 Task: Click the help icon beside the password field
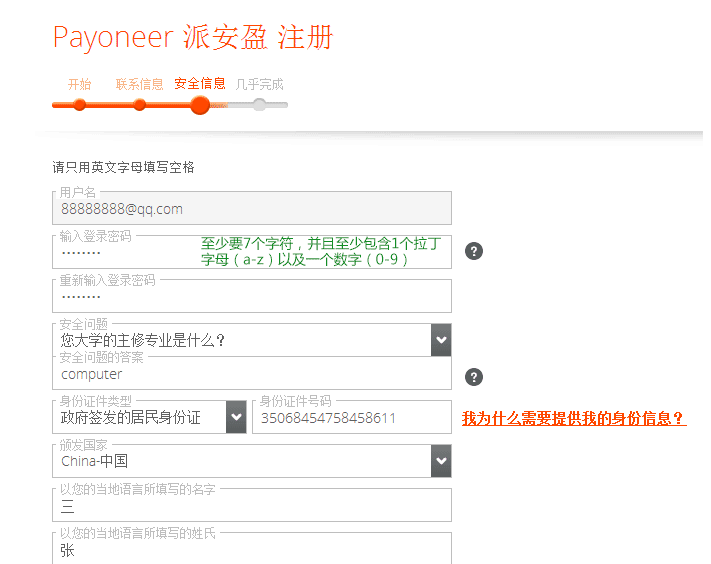tap(474, 251)
